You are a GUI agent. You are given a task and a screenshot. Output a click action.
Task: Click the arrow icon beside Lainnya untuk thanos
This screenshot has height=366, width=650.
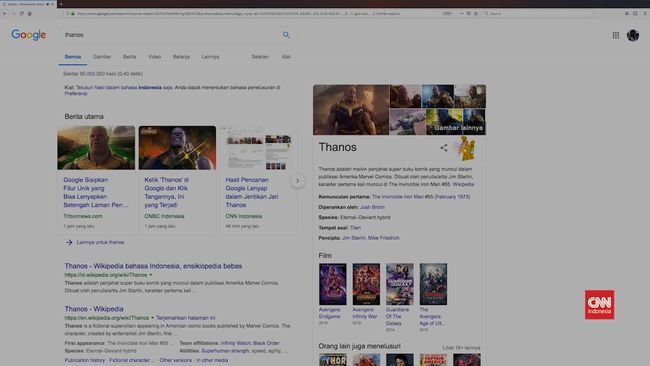69,242
